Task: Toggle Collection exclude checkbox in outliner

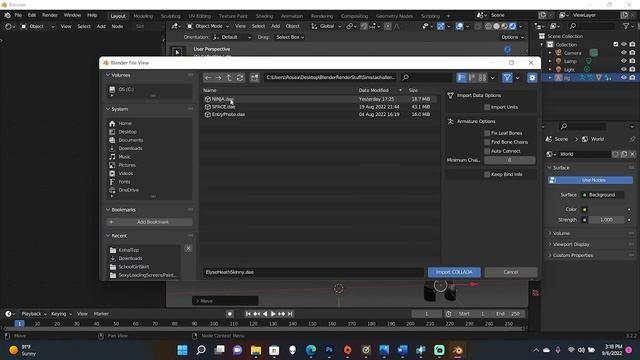Action: pos(616,44)
